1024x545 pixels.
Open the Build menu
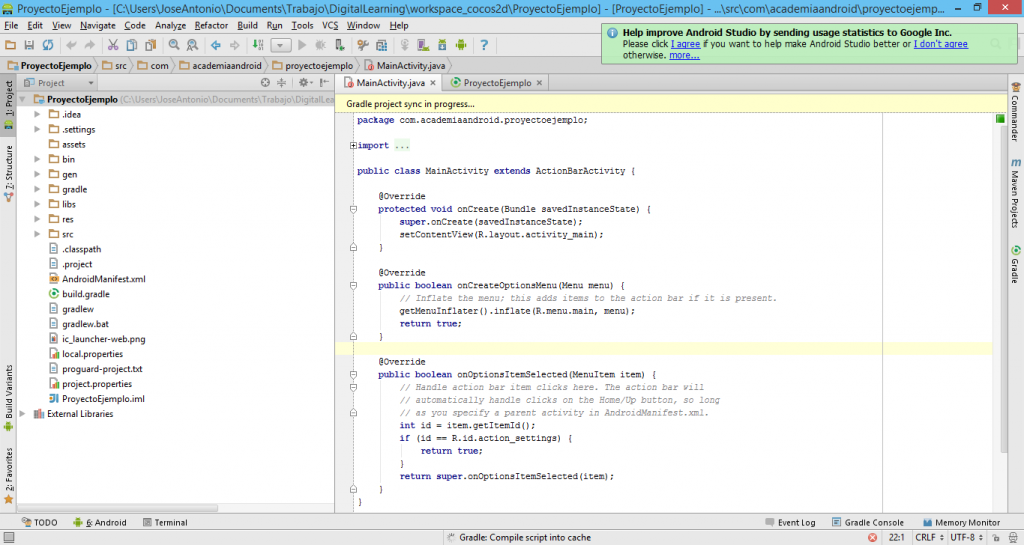coord(247,25)
